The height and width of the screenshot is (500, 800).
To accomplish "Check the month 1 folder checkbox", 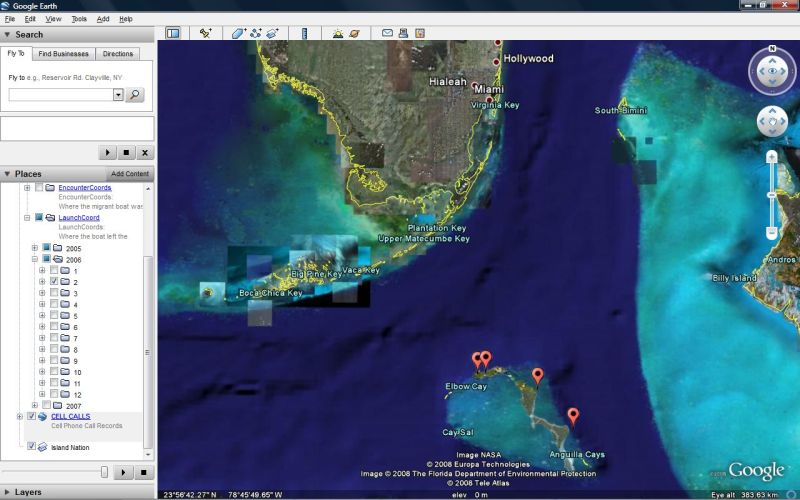I will [x=54, y=270].
